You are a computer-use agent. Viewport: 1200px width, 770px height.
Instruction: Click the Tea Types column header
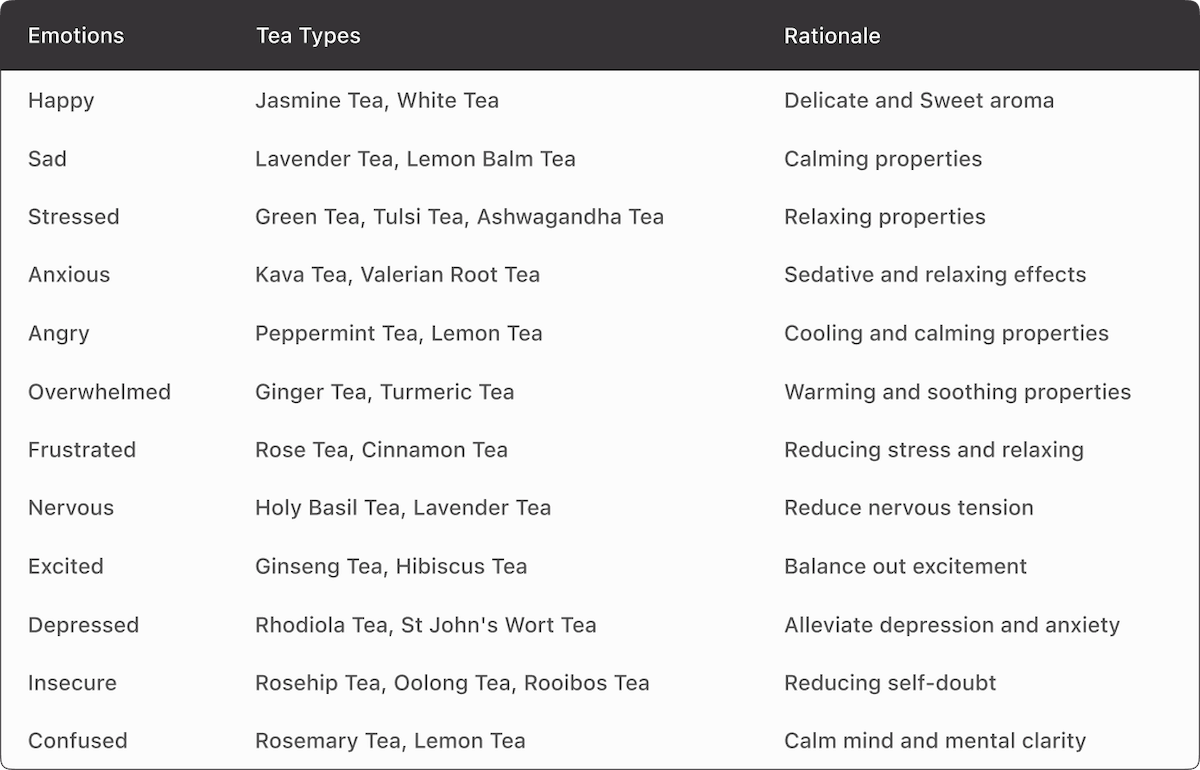pos(308,36)
